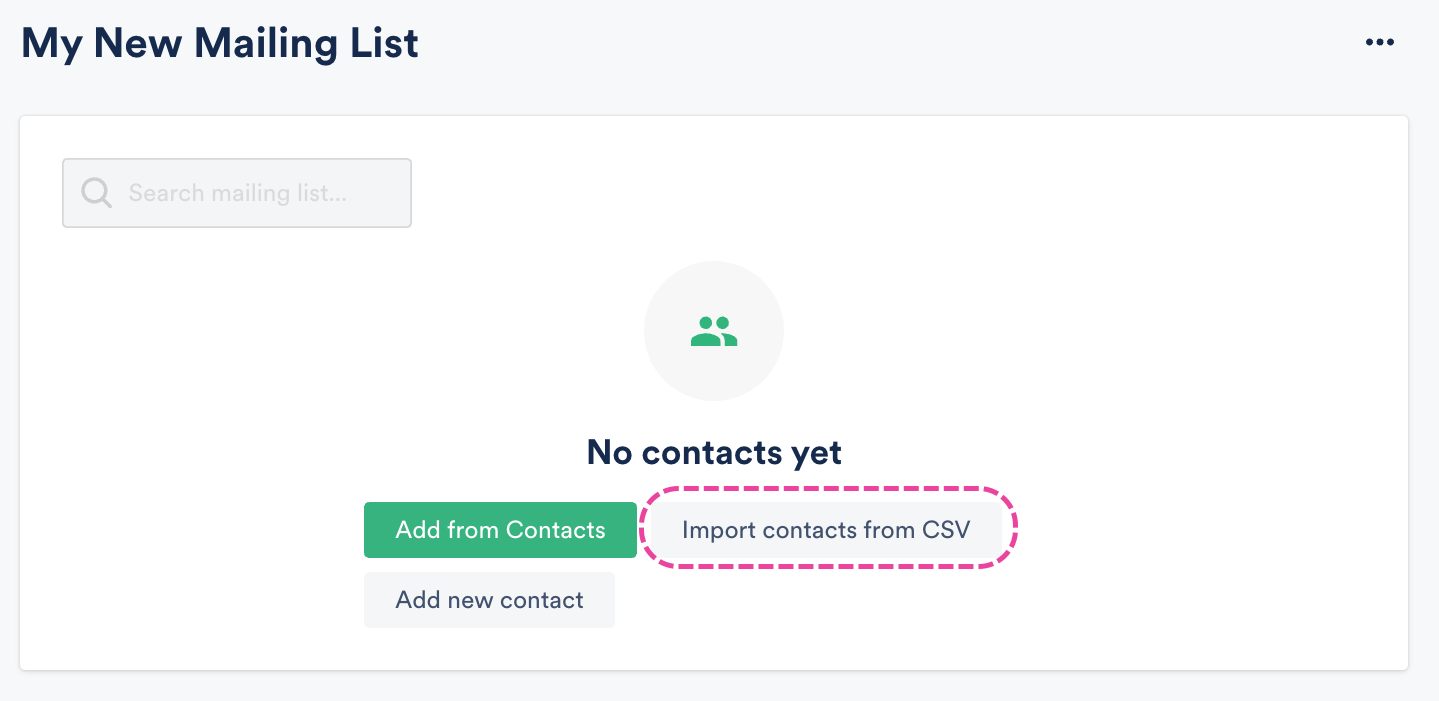1439x701 pixels.
Task: Click the No contacts yet heading
Action: (x=714, y=453)
